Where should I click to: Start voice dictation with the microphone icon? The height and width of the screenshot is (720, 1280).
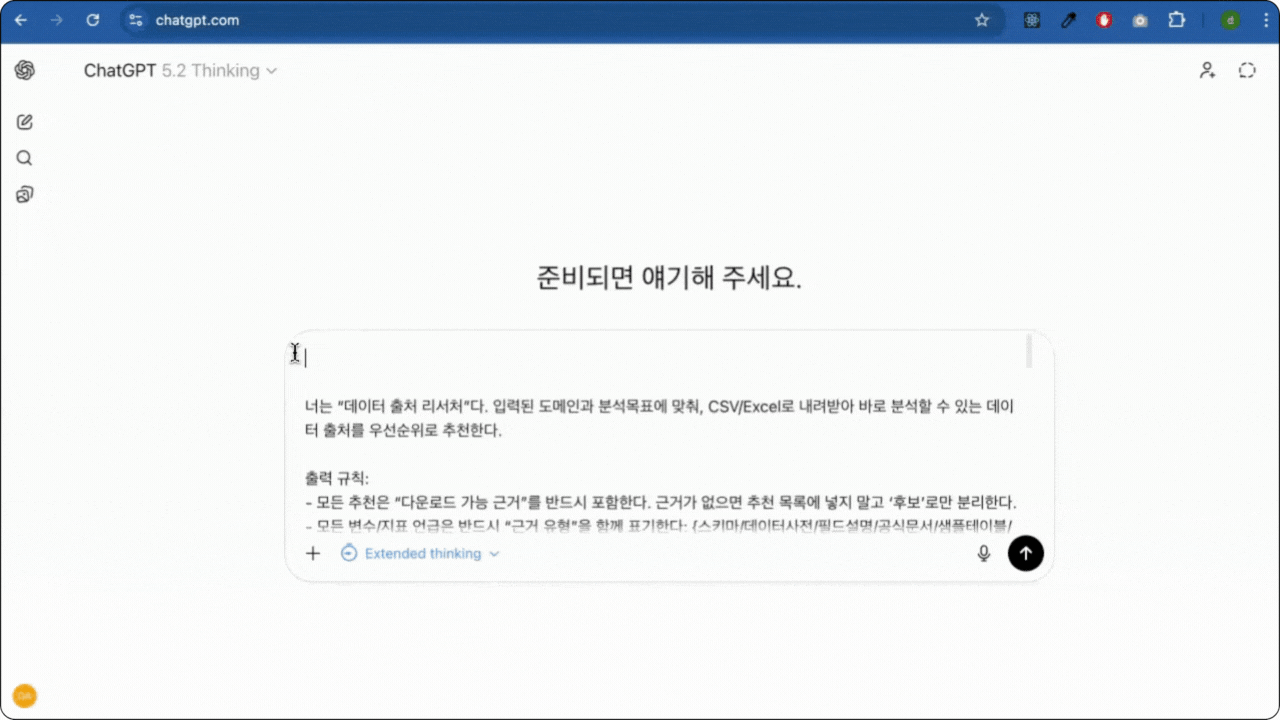(983, 553)
